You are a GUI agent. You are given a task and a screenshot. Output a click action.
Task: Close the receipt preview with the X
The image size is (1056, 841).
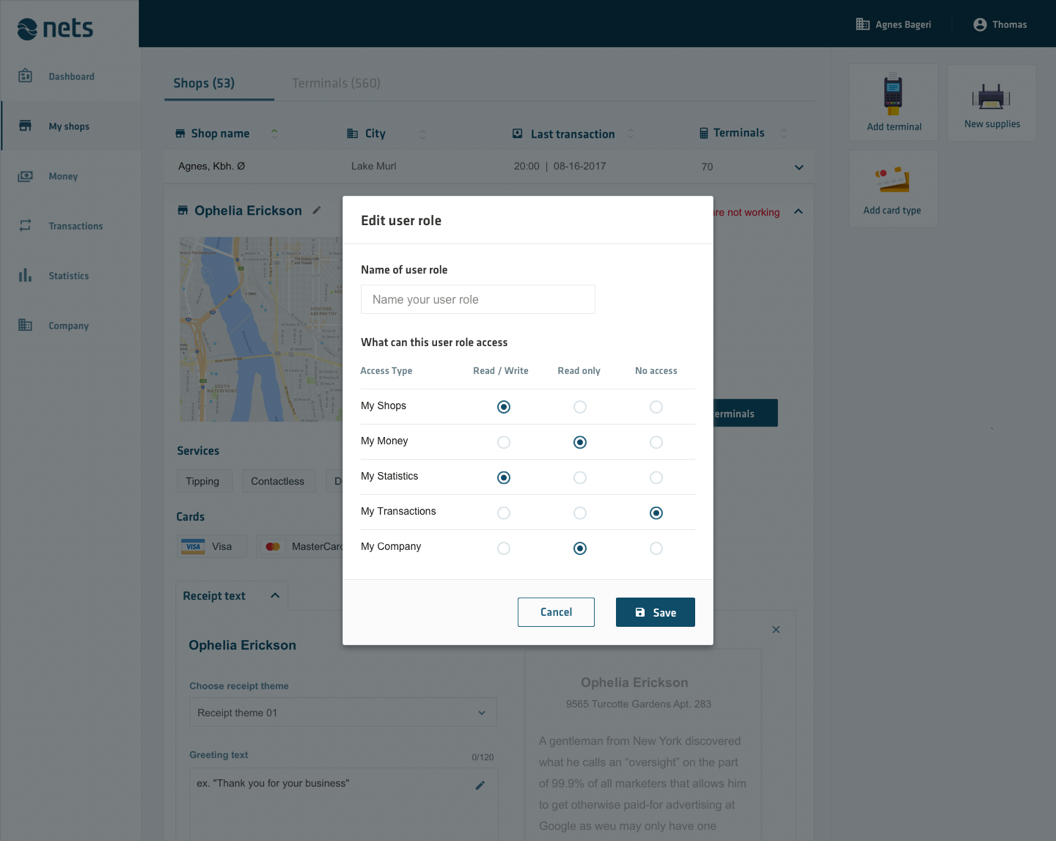click(776, 630)
